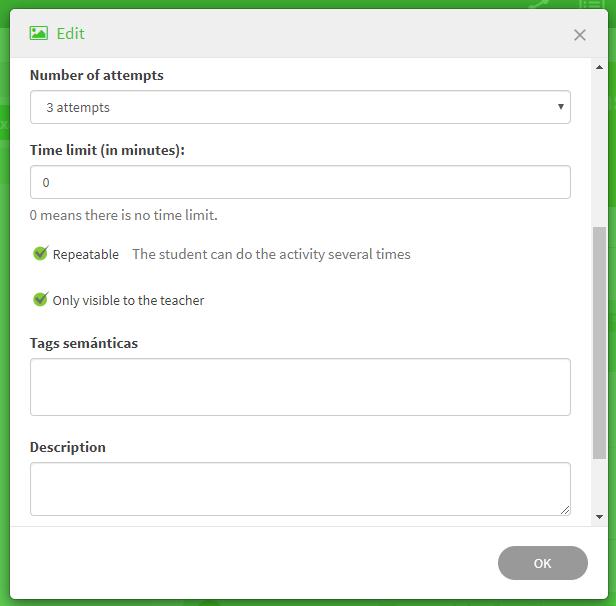This screenshot has height=606, width=616.
Task: Click the scrollbar track above the thumb
Action: click(x=599, y=150)
